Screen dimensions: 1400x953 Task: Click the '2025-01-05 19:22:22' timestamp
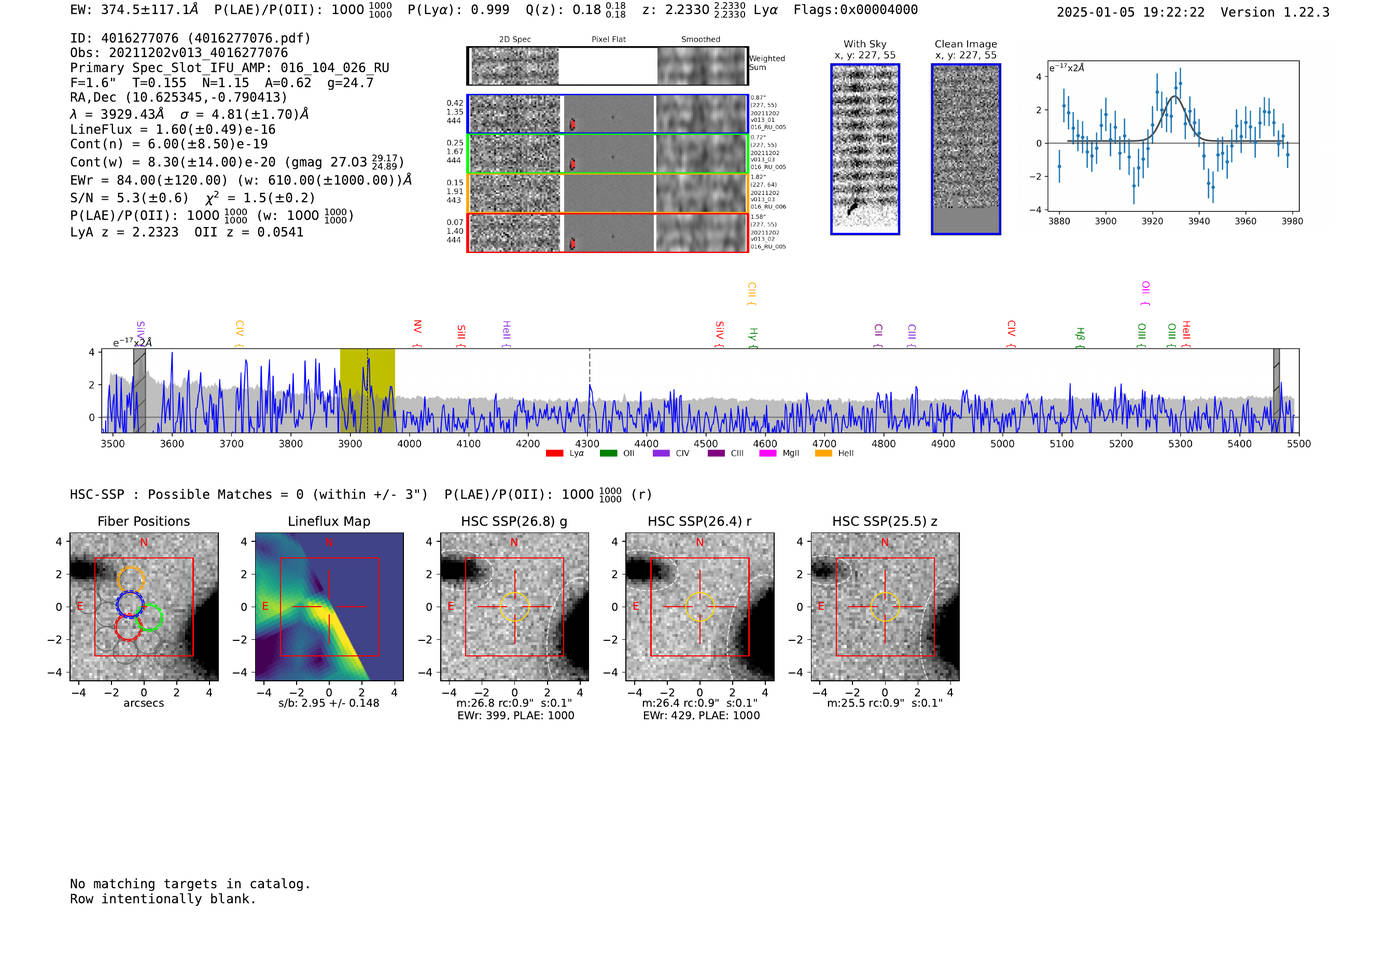click(x=1131, y=12)
